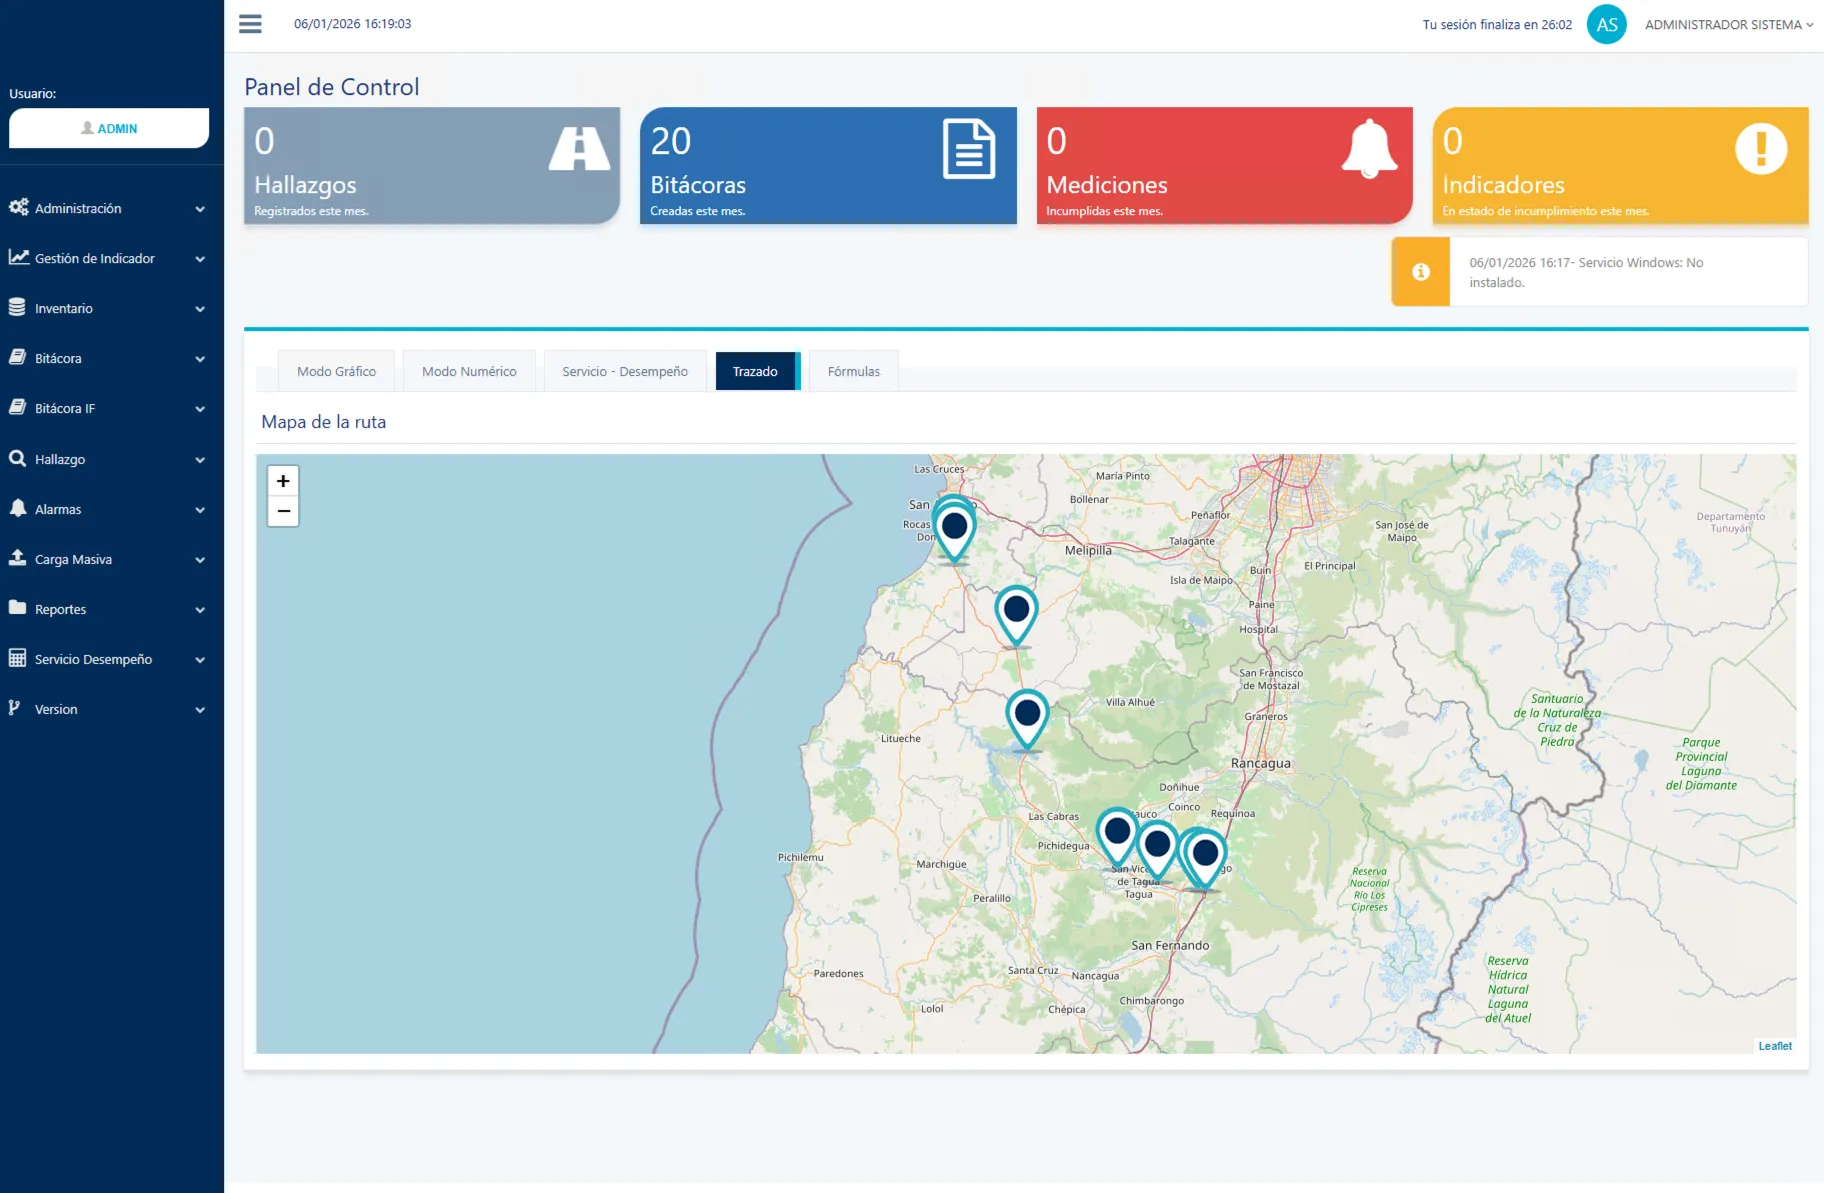Click the map marker near Las Cruces

tap(954, 531)
